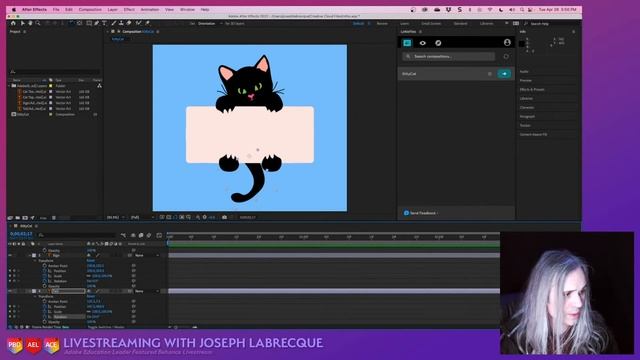Click the Home icon in the toolbar
The image size is (640, 360).
pyautogui.click(x=13, y=23)
